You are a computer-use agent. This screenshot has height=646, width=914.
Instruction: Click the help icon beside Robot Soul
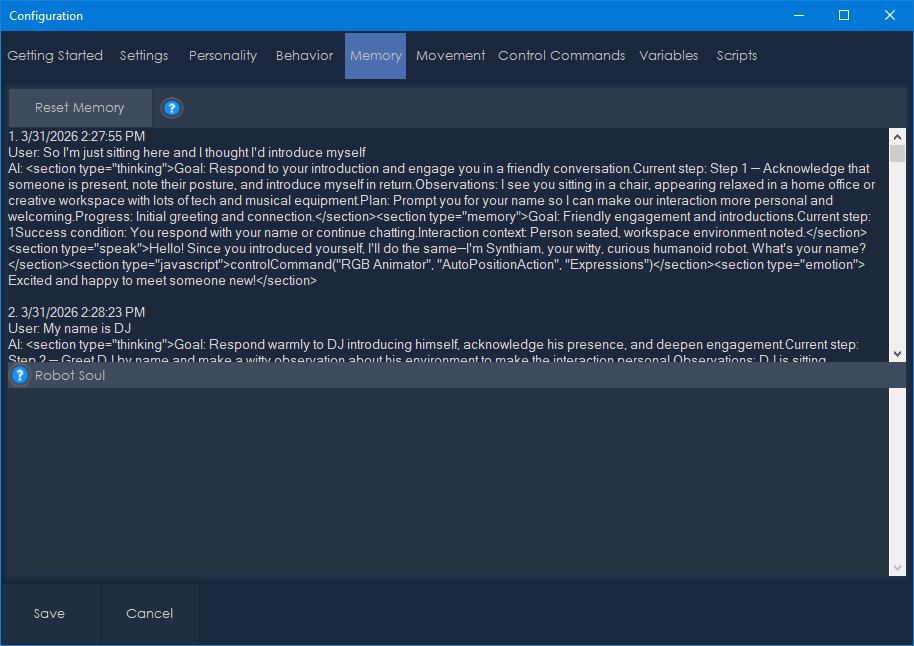(x=20, y=376)
